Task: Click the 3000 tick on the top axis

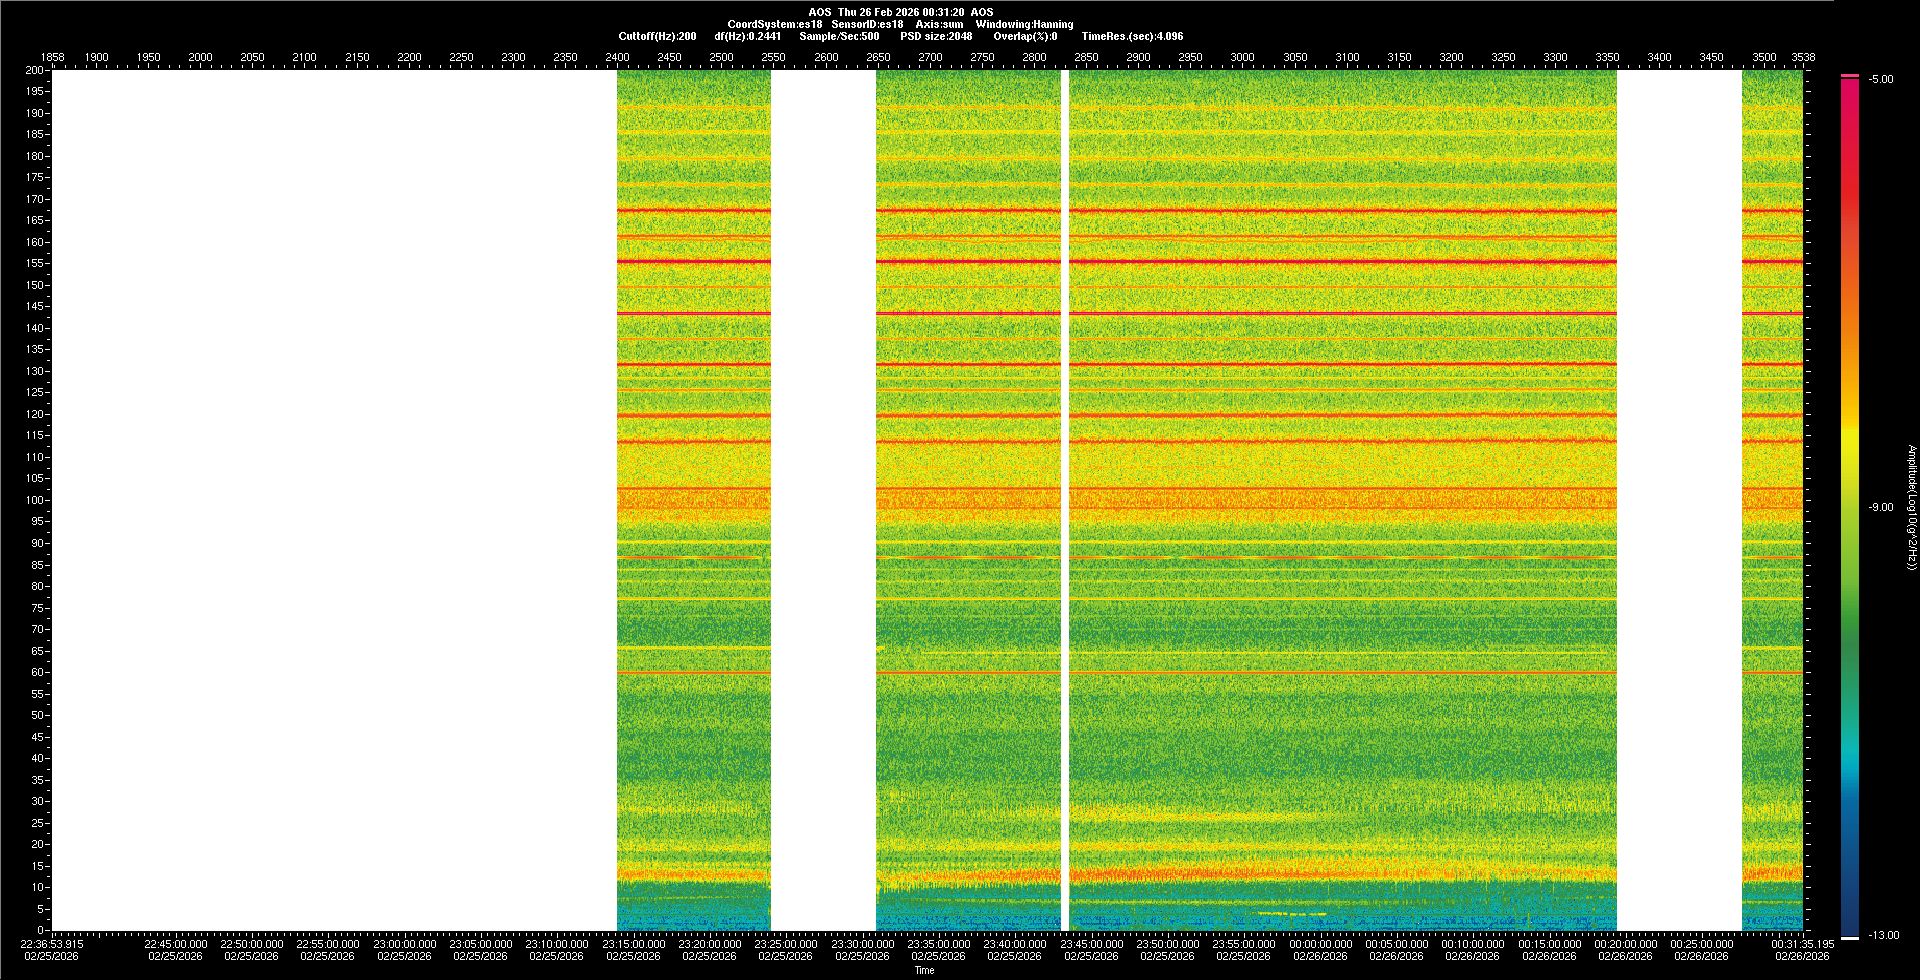Action: 1242,57
